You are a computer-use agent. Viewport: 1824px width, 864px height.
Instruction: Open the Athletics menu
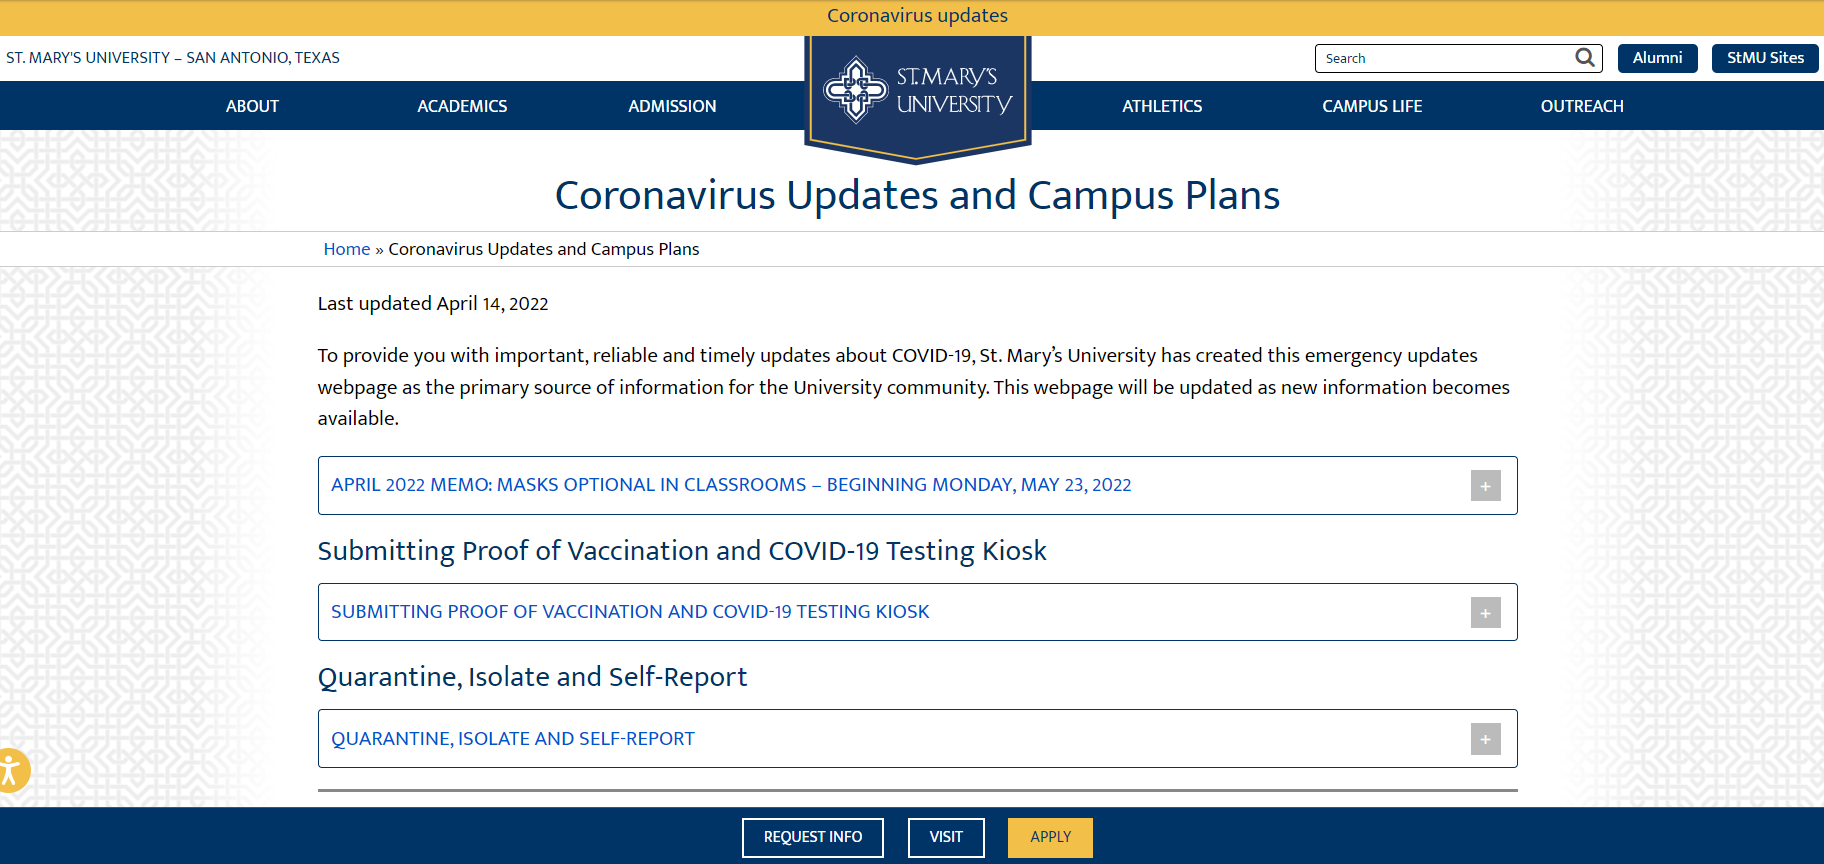(x=1162, y=106)
